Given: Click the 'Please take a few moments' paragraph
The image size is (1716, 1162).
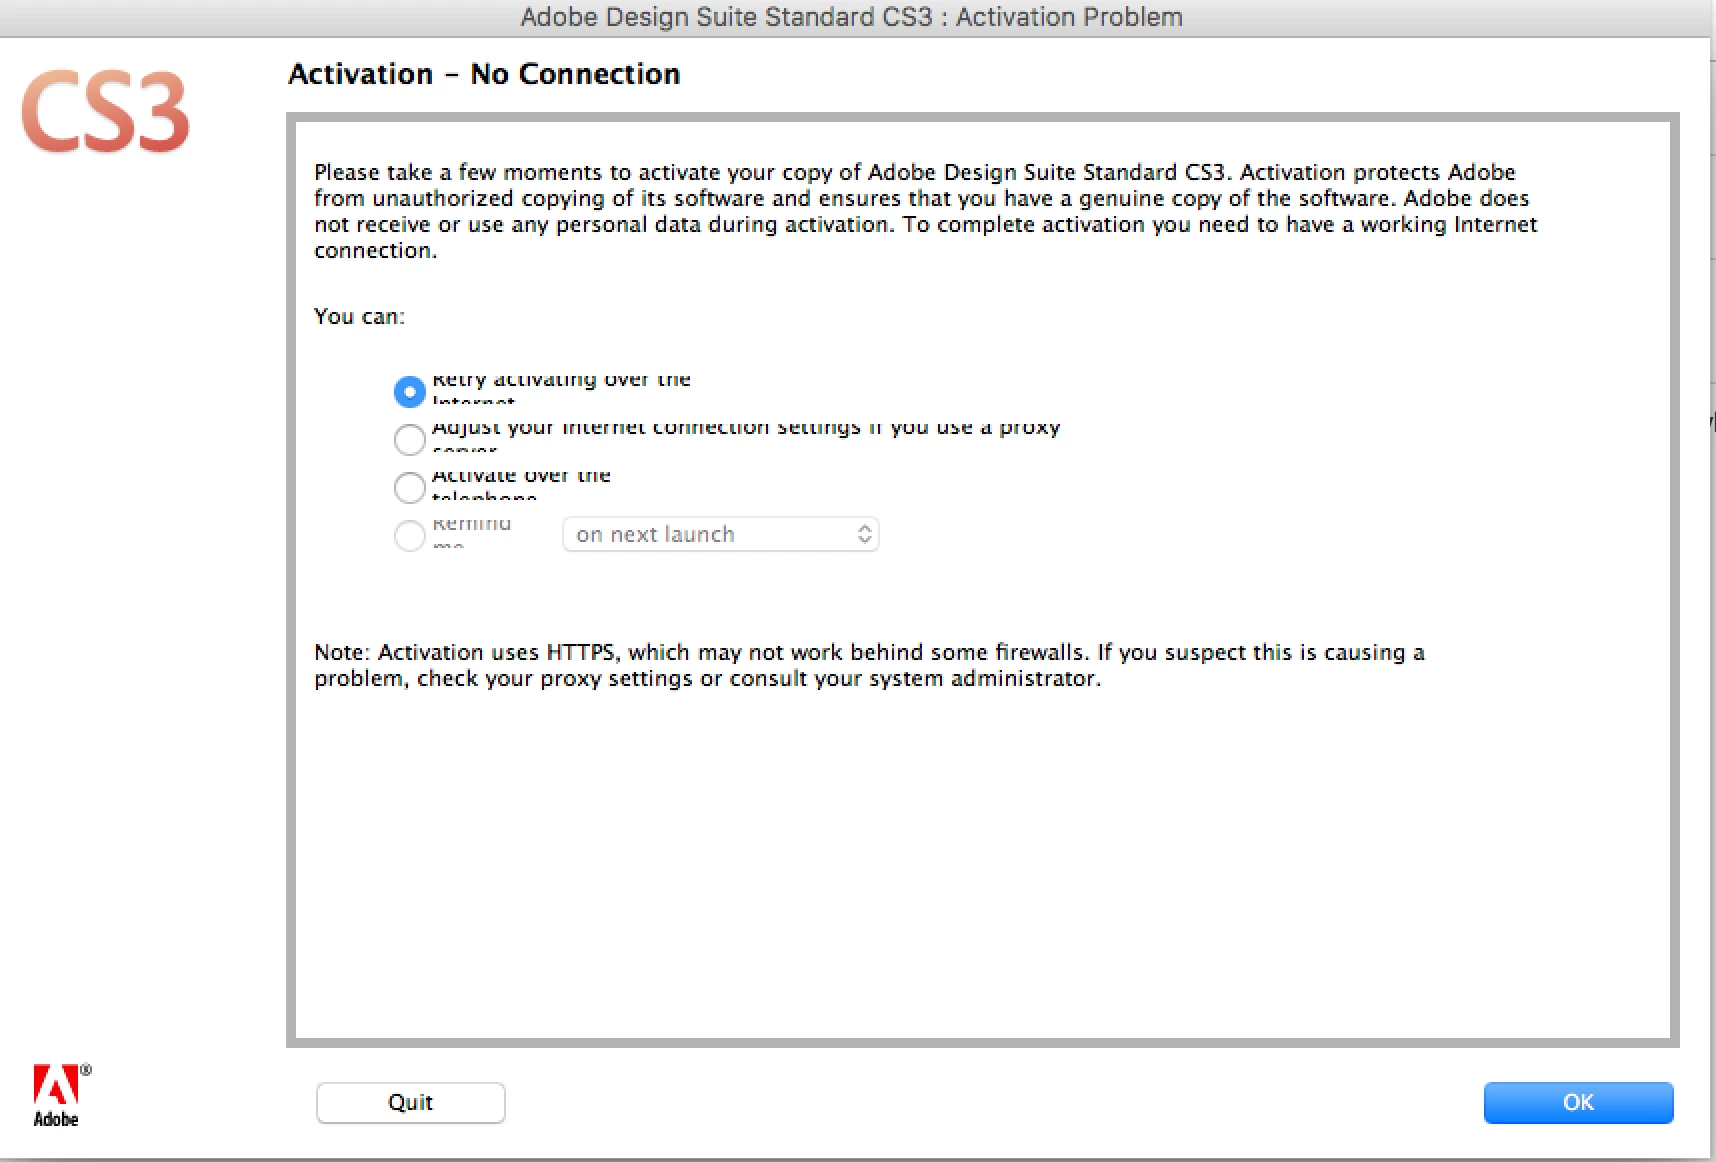Looking at the screenshot, I should tap(925, 211).
